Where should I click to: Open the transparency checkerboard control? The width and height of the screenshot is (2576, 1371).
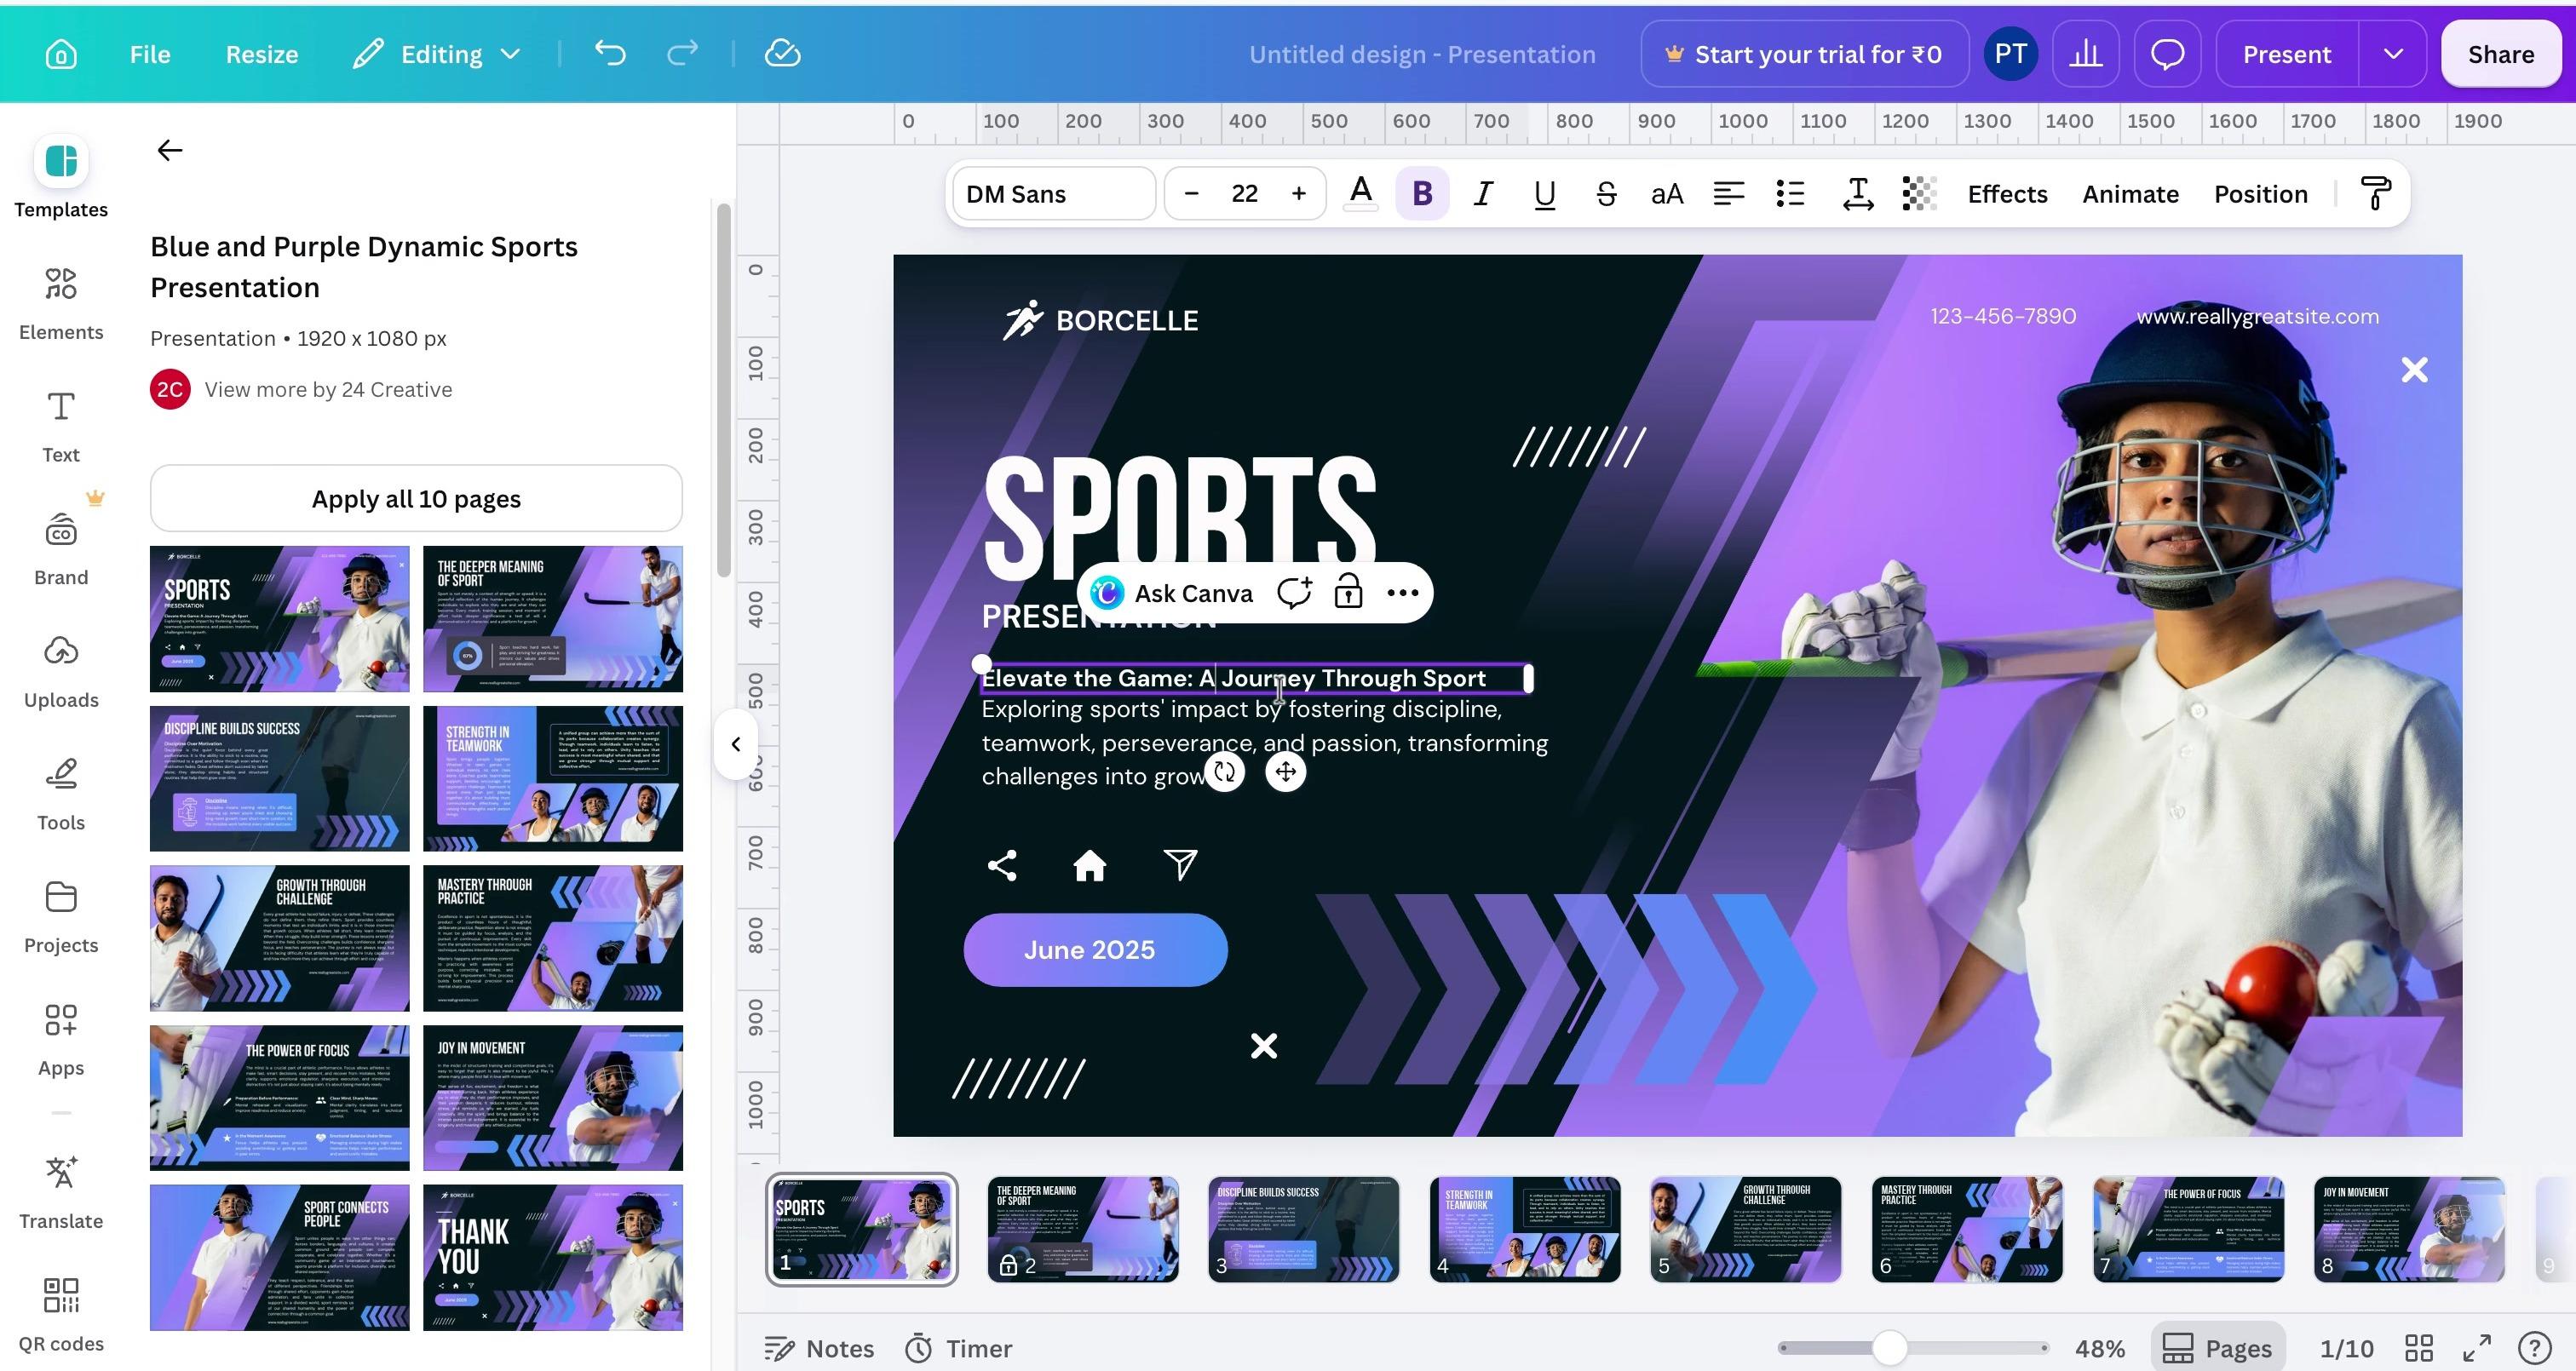tap(1919, 194)
